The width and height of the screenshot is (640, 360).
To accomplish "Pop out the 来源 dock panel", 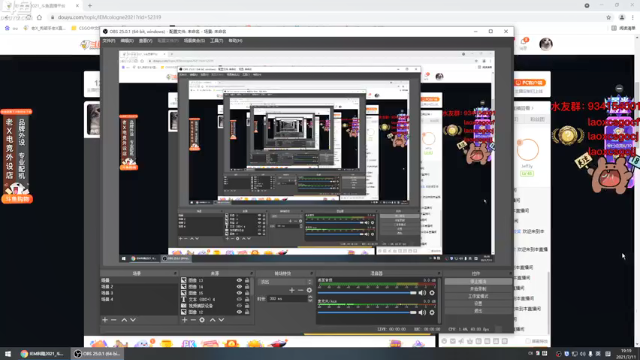I will coord(251,273).
